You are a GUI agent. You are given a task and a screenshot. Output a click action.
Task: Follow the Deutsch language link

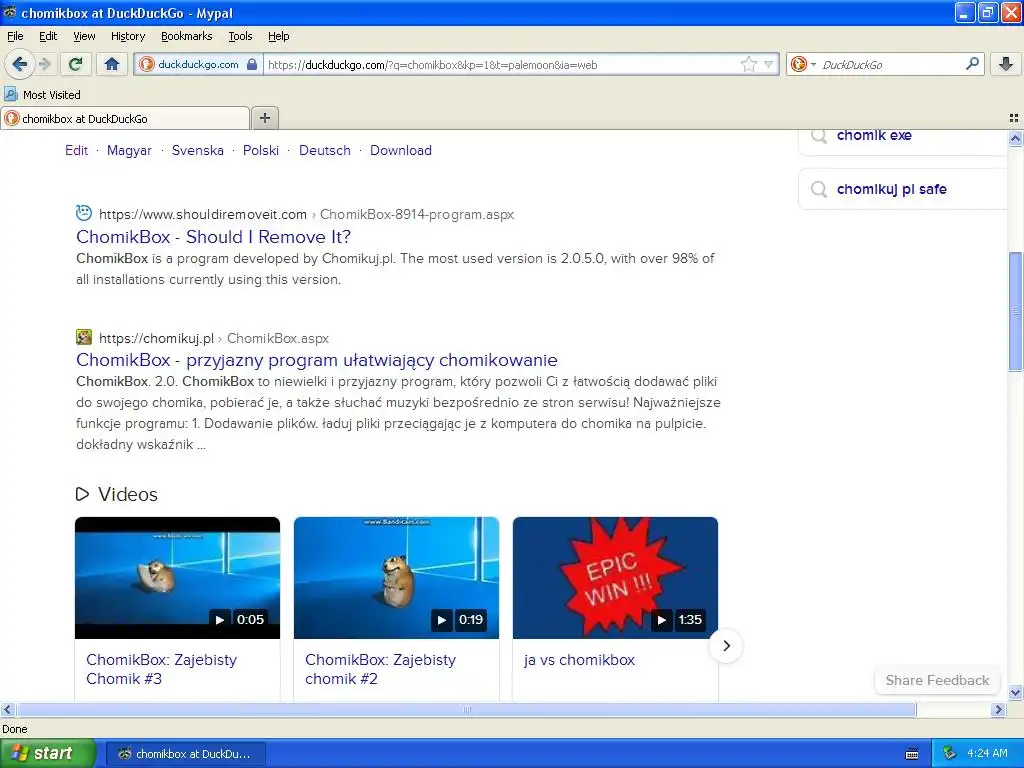pos(325,150)
